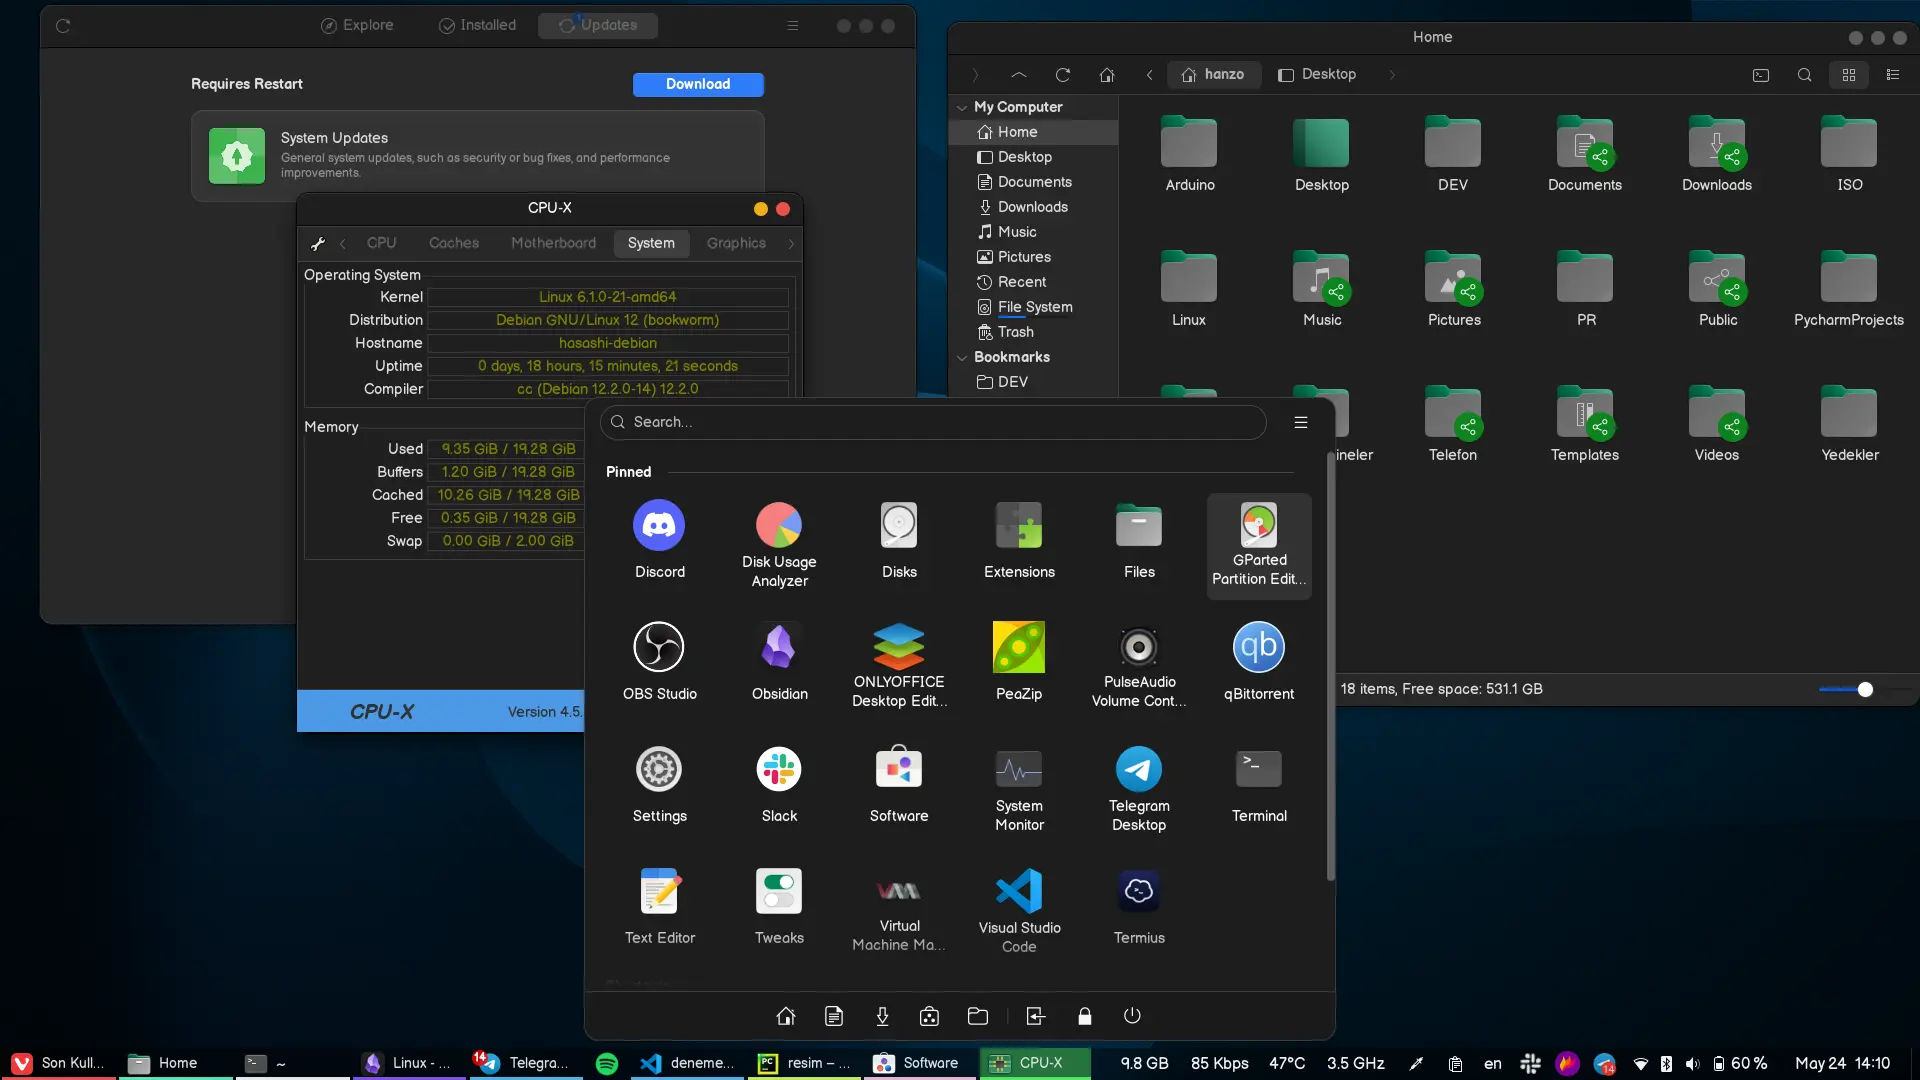Open Termius from the app menu
Screen dimensions: 1920x1080
click(1139, 906)
